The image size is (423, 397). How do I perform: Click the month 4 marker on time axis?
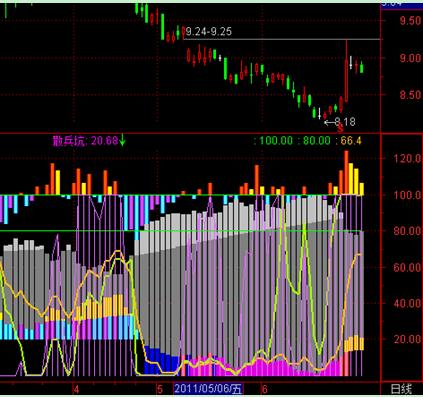click(76, 389)
